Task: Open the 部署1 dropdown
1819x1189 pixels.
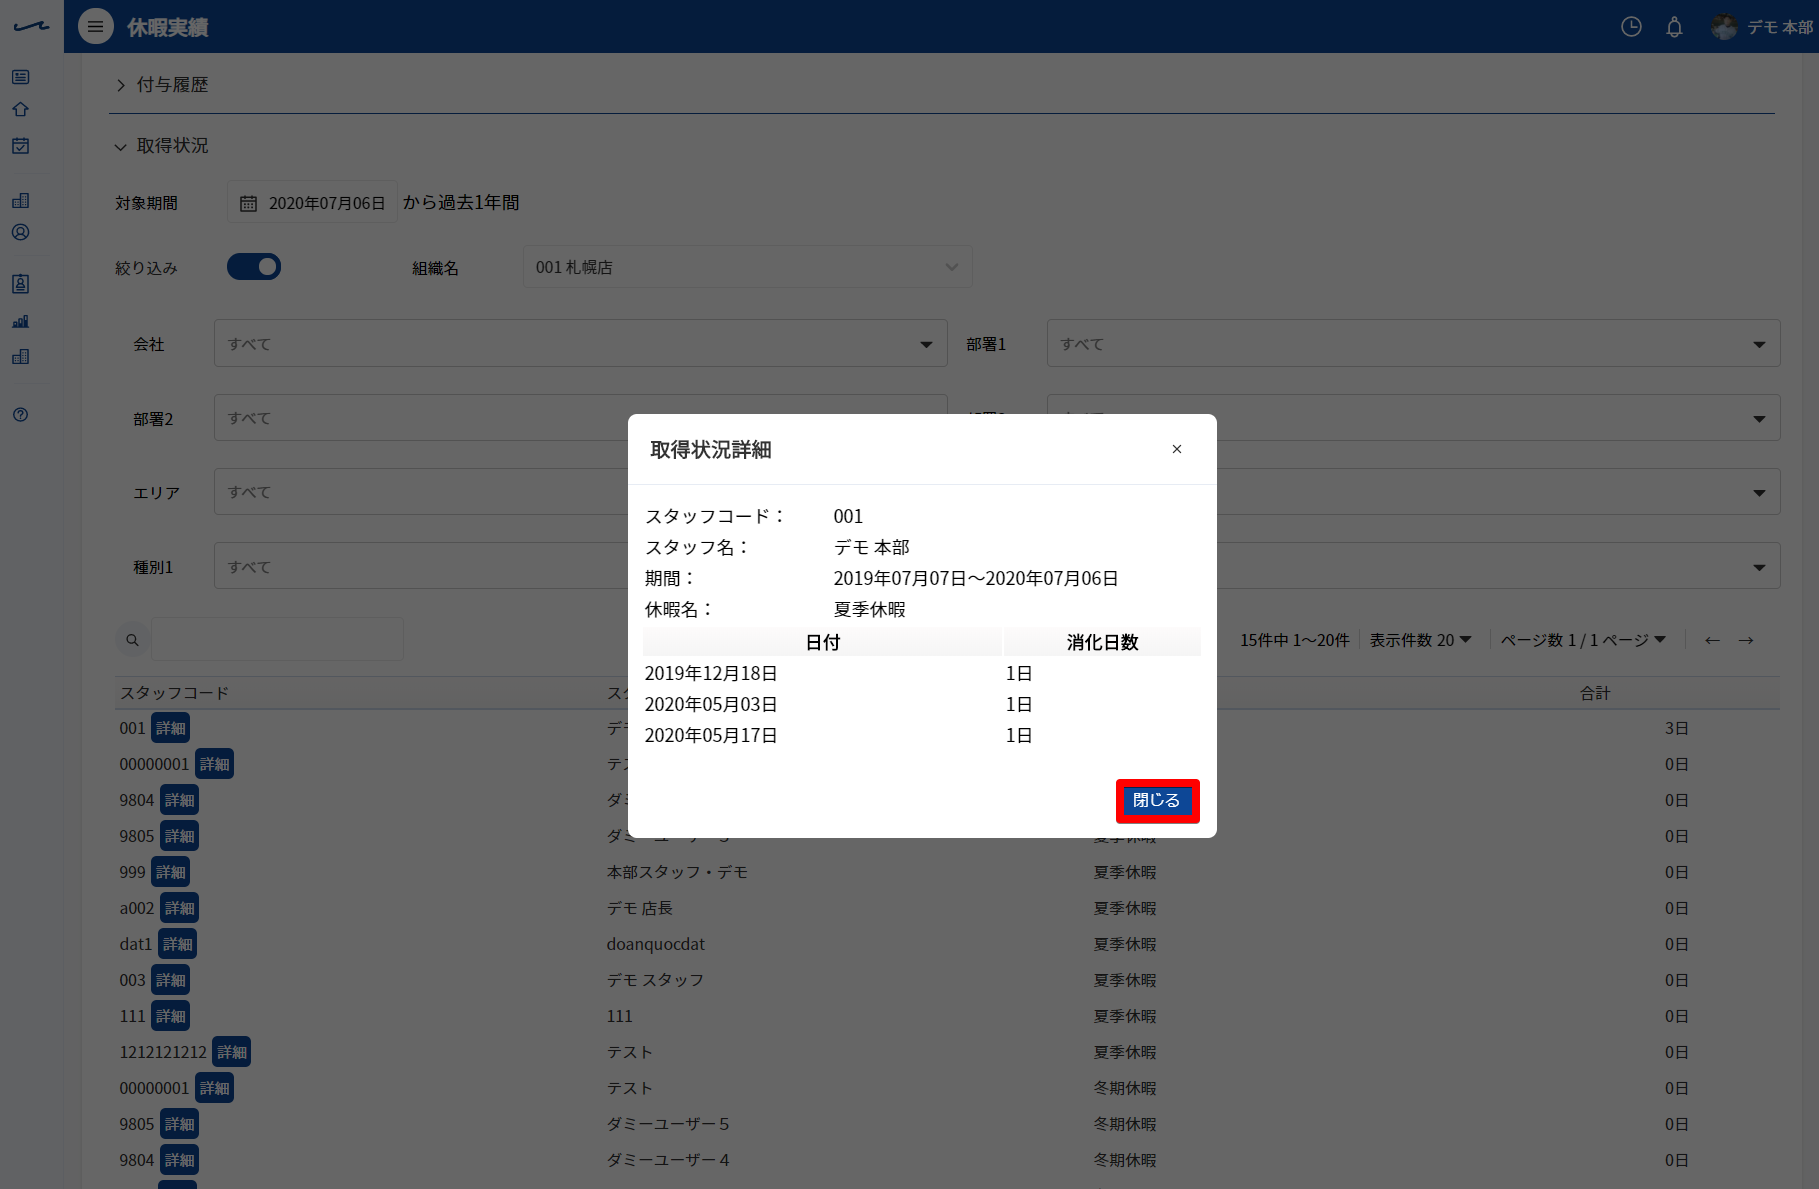Action: point(1413,344)
